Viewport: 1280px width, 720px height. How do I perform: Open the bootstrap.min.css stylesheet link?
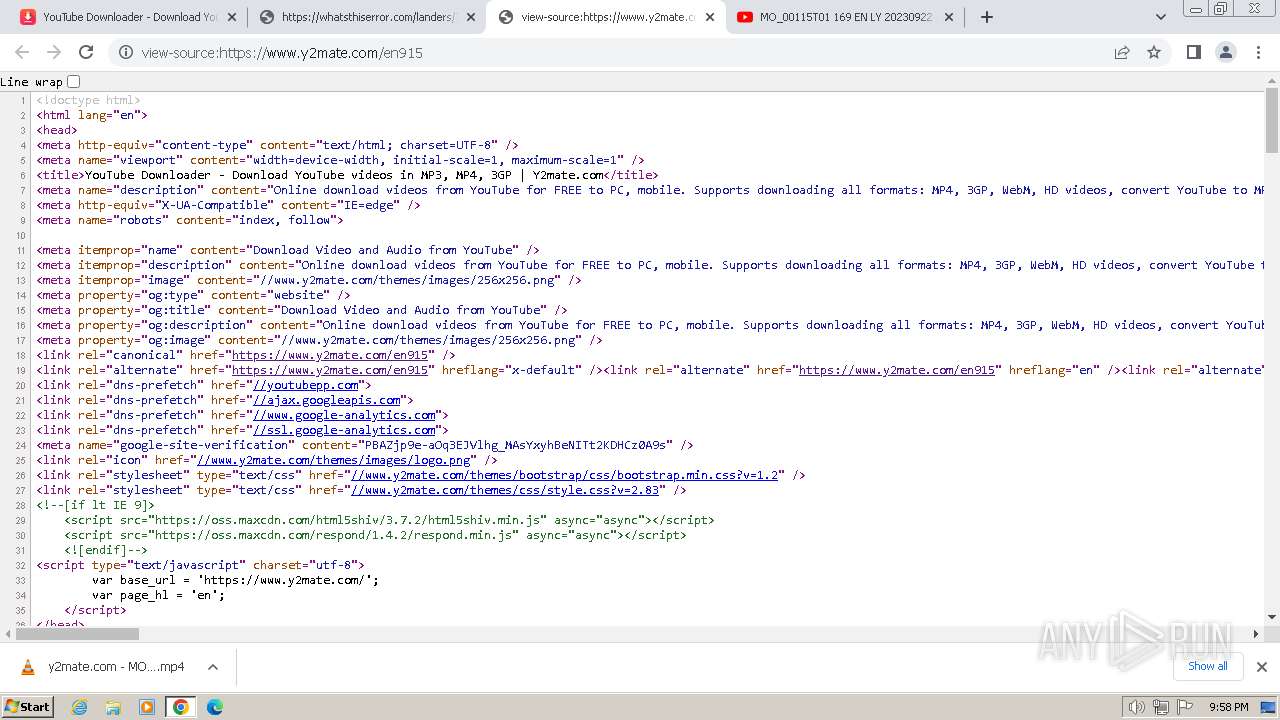564,475
